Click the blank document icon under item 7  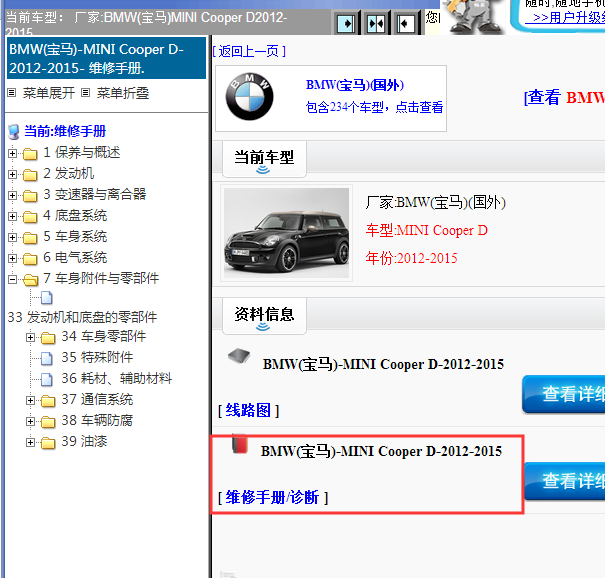point(47,298)
